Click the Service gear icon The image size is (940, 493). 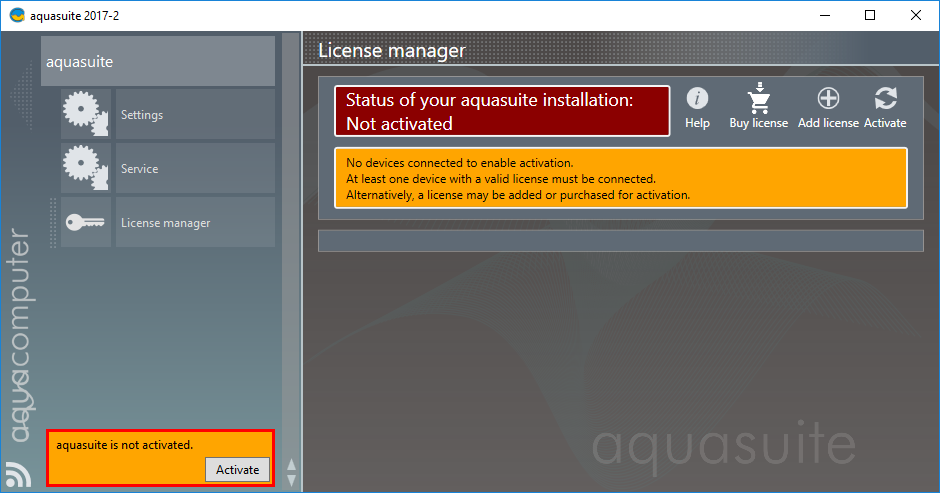pos(86,168)
